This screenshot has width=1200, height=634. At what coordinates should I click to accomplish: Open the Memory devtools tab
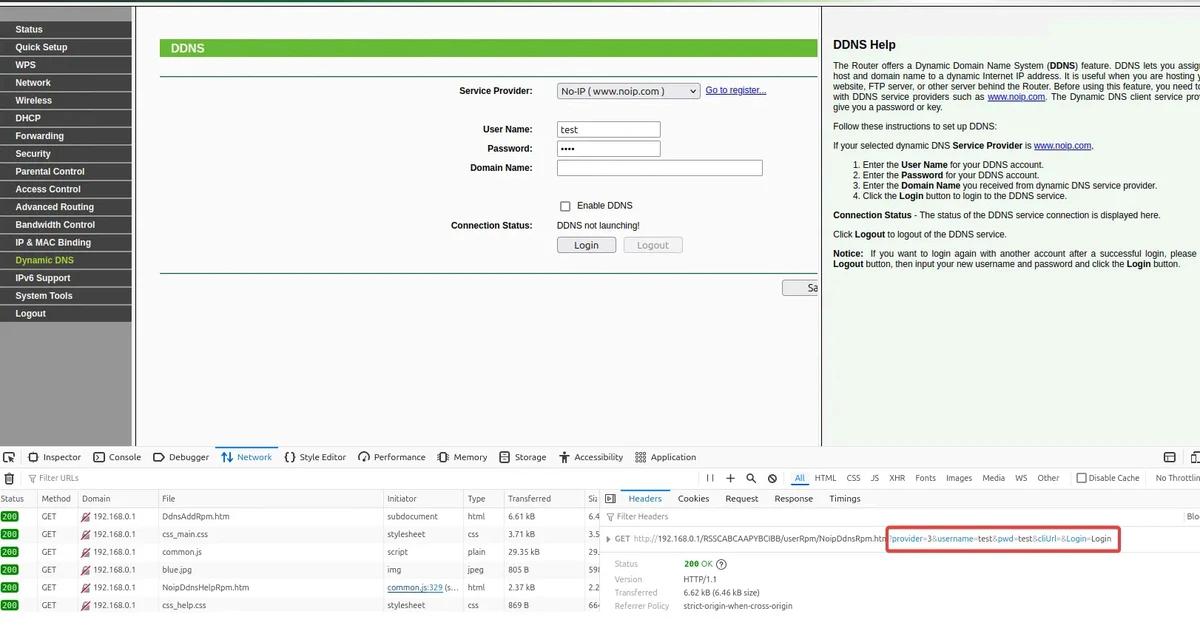(462, 457)
